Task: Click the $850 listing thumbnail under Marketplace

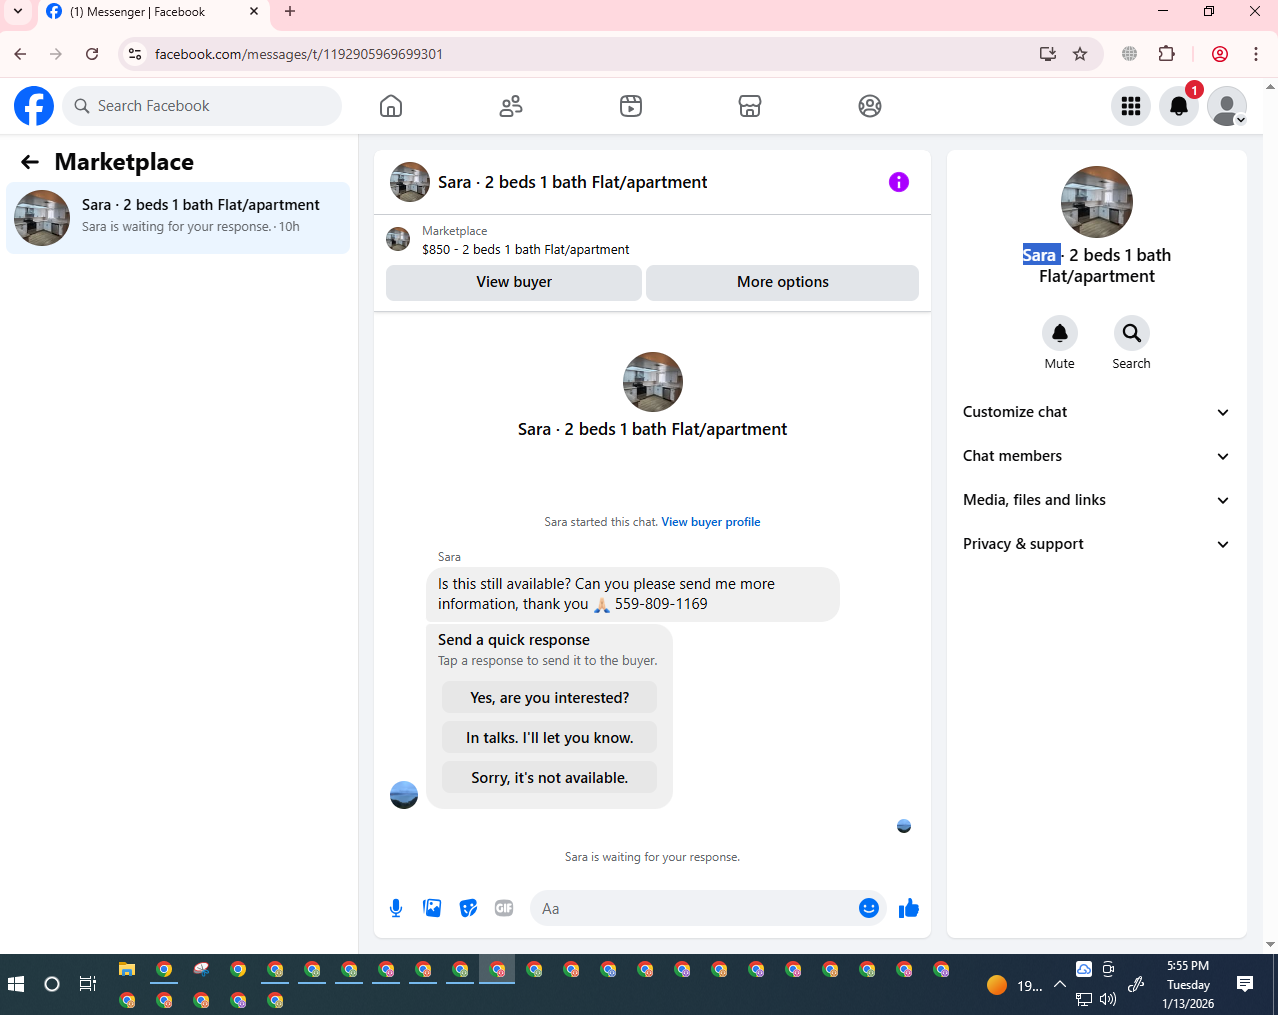Action: point(398,239)
